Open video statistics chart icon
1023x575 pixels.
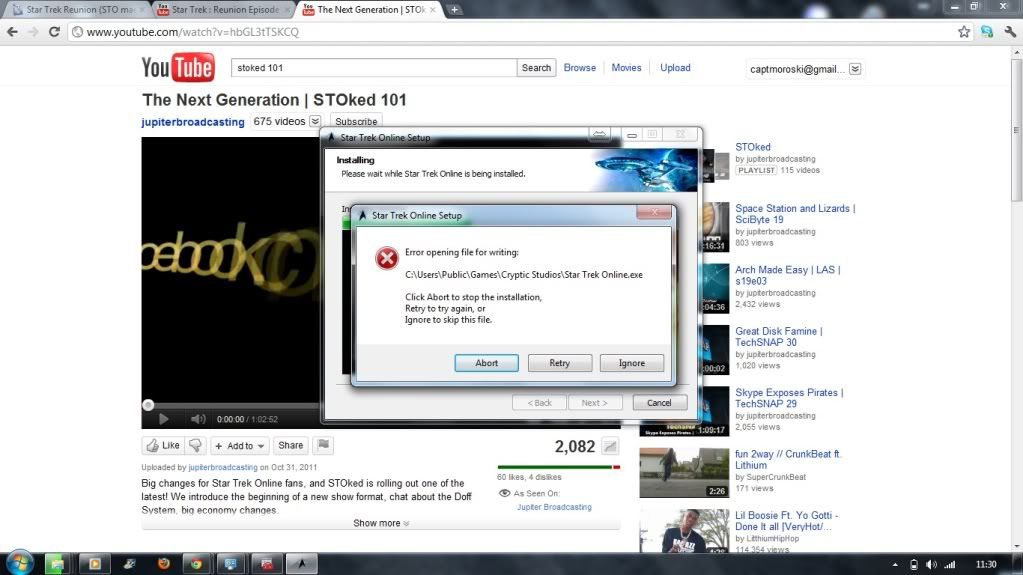(x=609, y=447)
